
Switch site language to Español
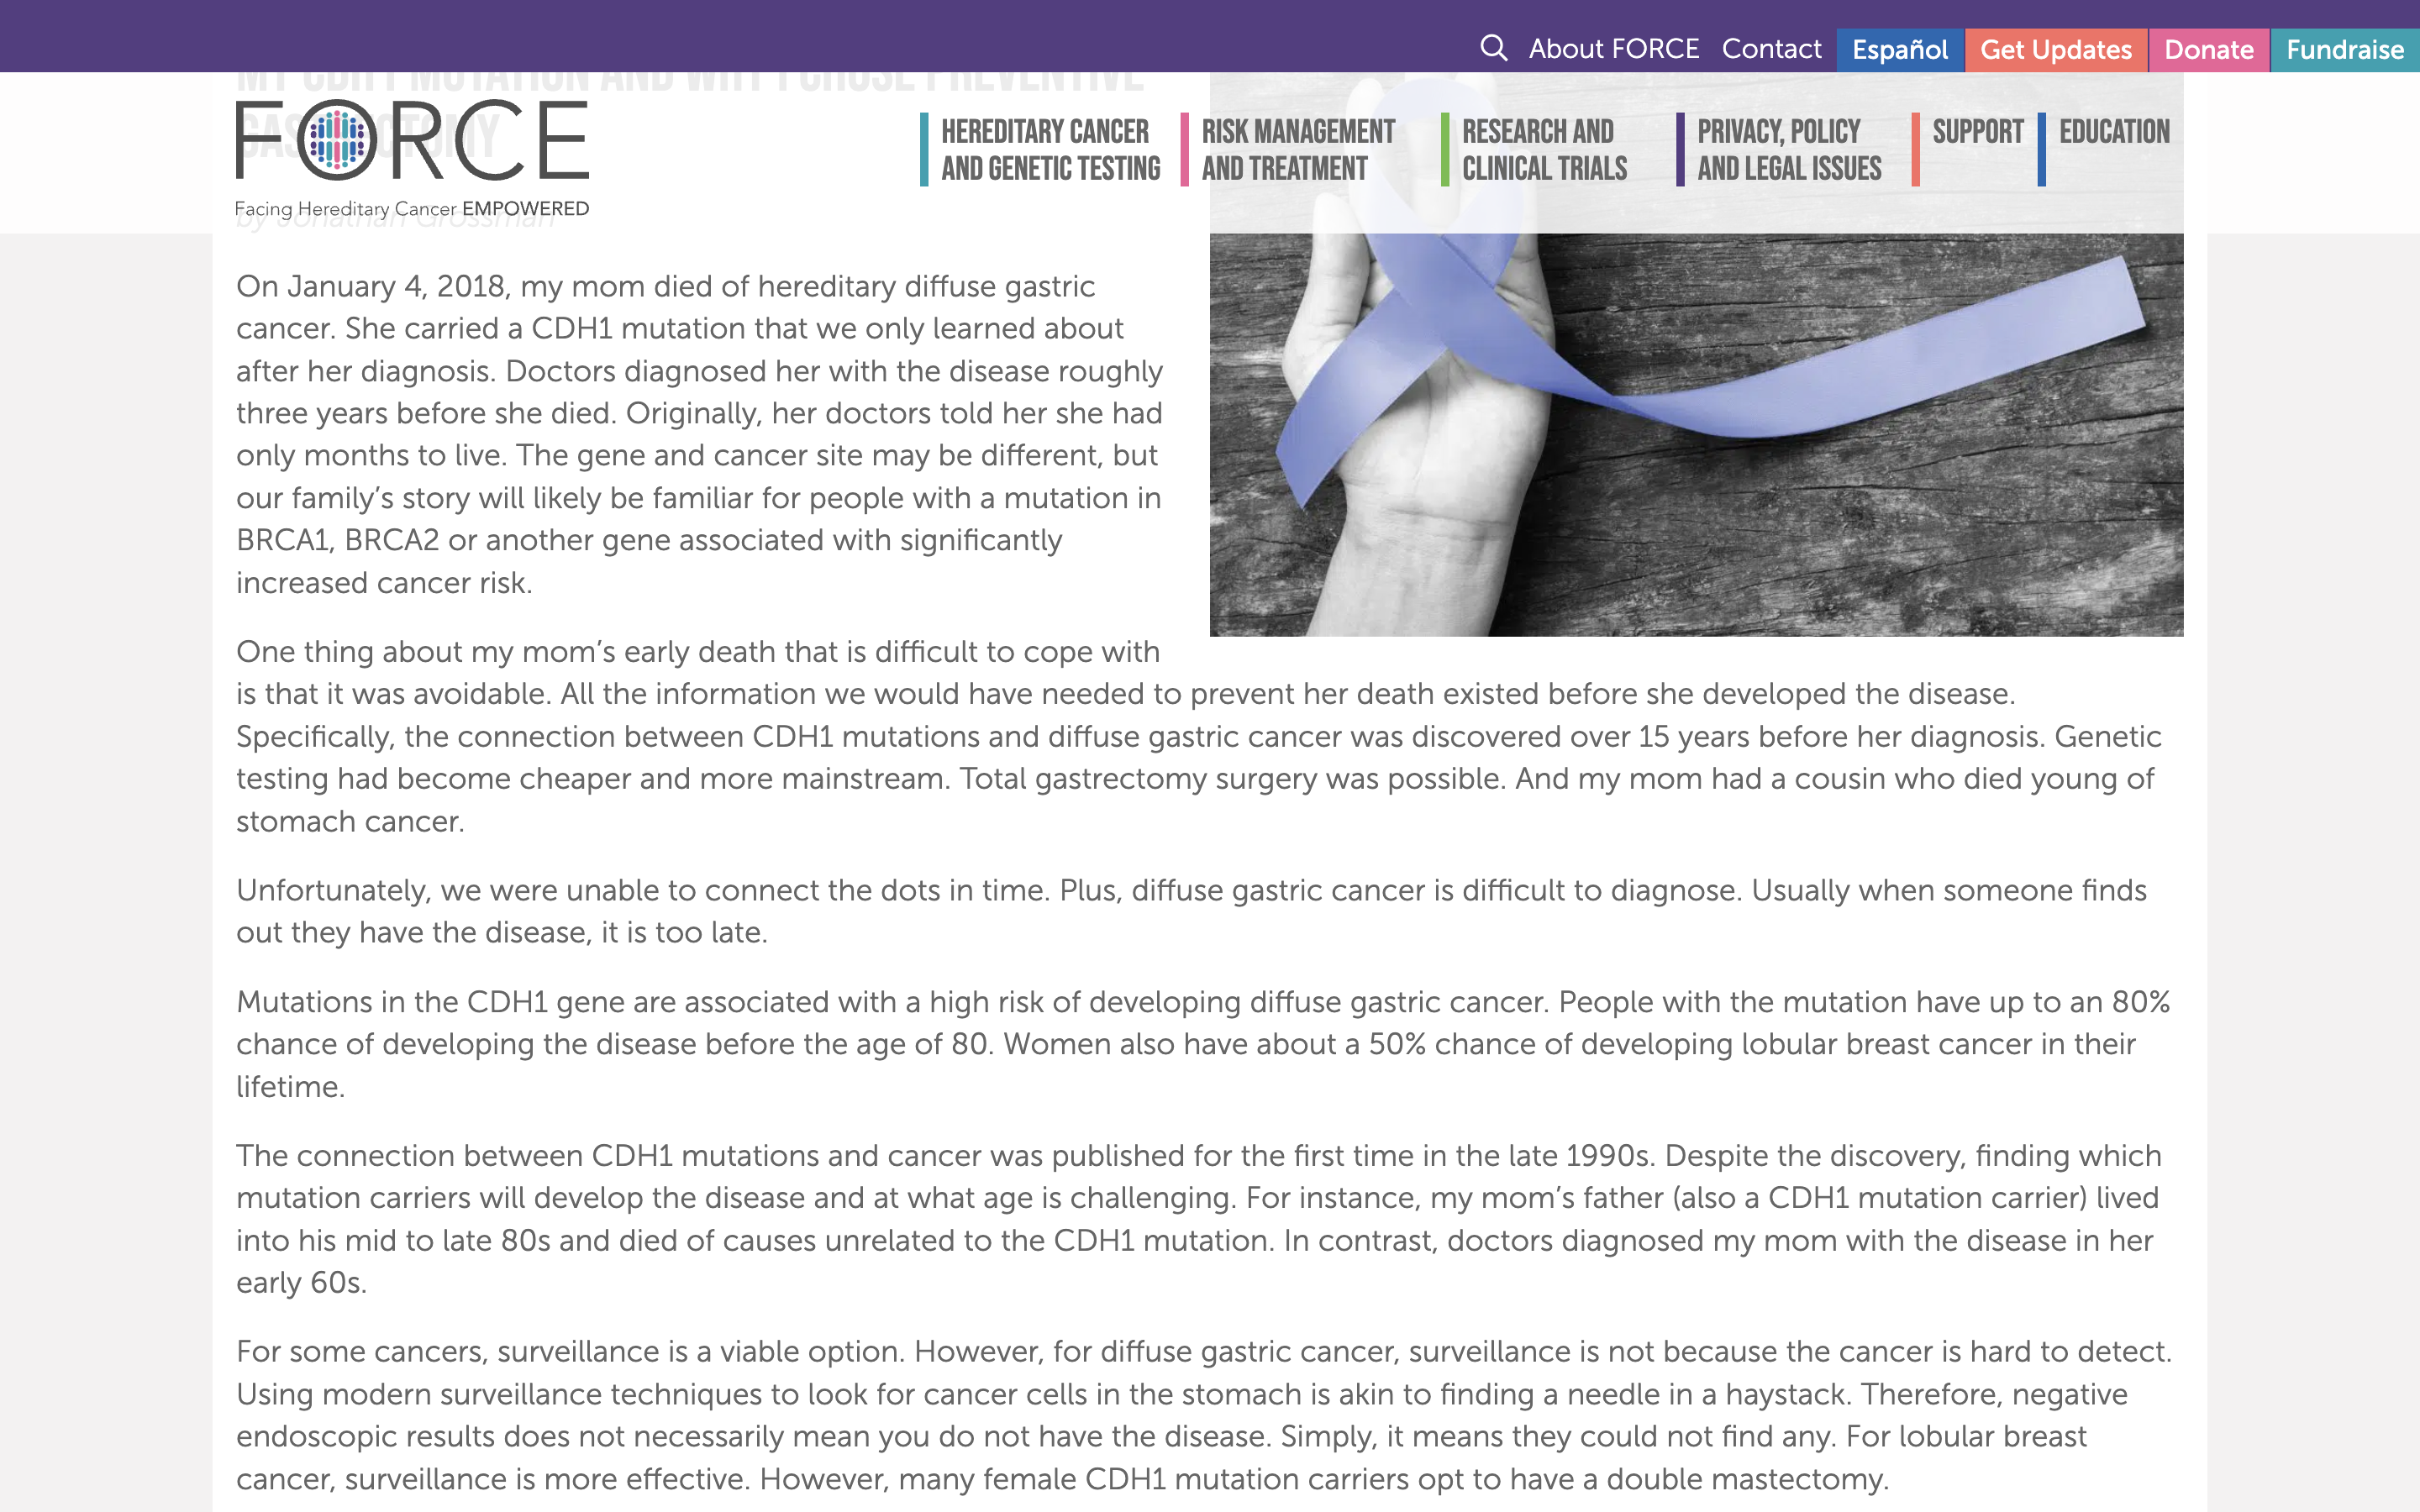pos(1900,50)
